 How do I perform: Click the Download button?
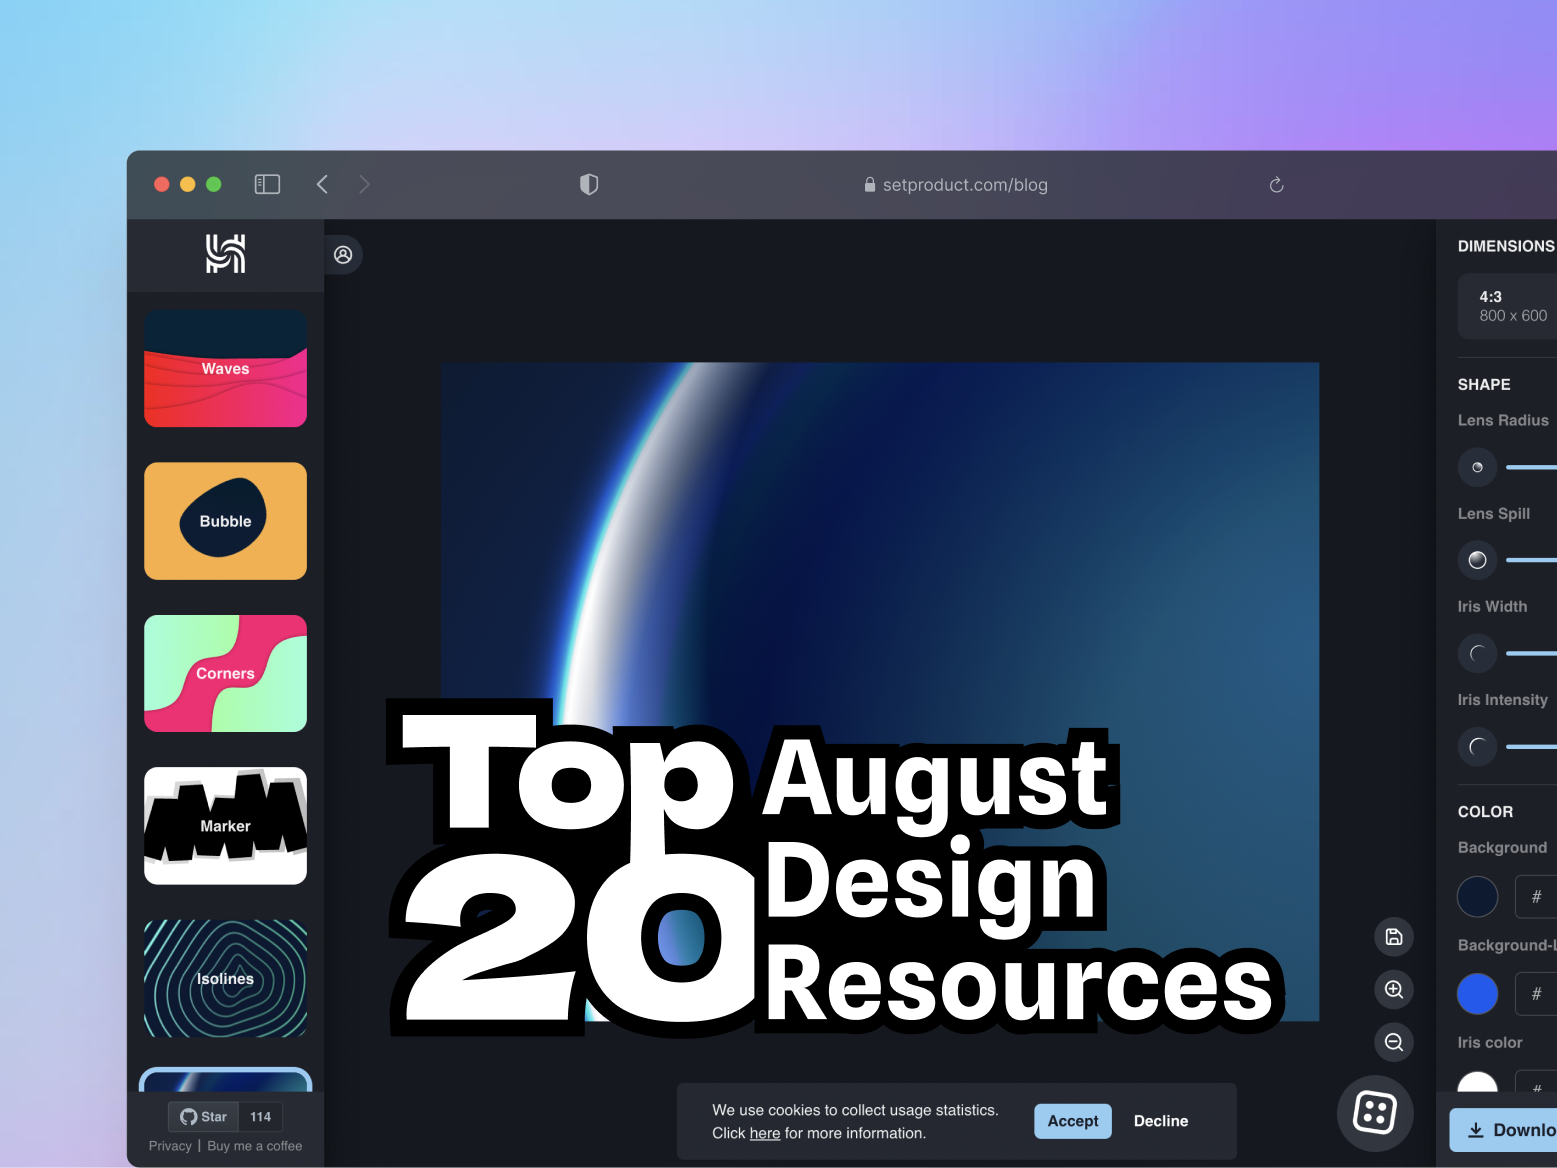(1505, 1130)
